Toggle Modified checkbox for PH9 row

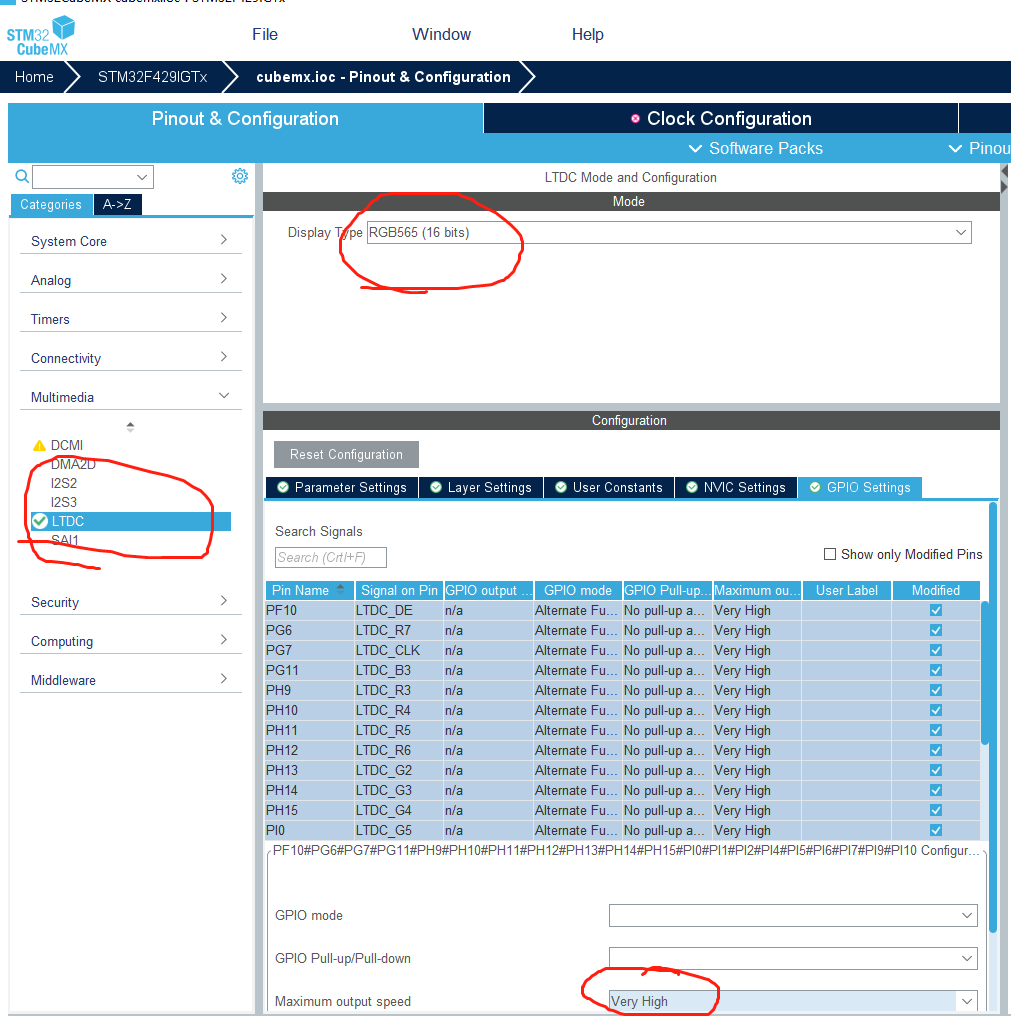coord(936,690)
